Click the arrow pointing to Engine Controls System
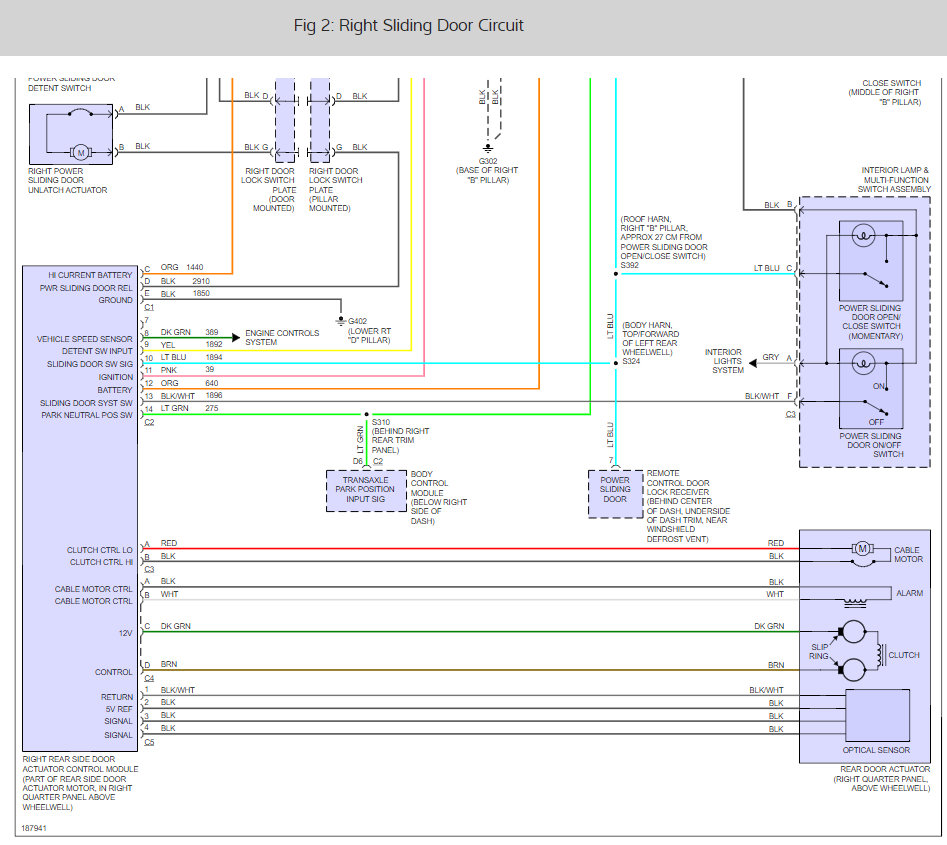The width and height of the screenshot is (947, 845). 236,337
